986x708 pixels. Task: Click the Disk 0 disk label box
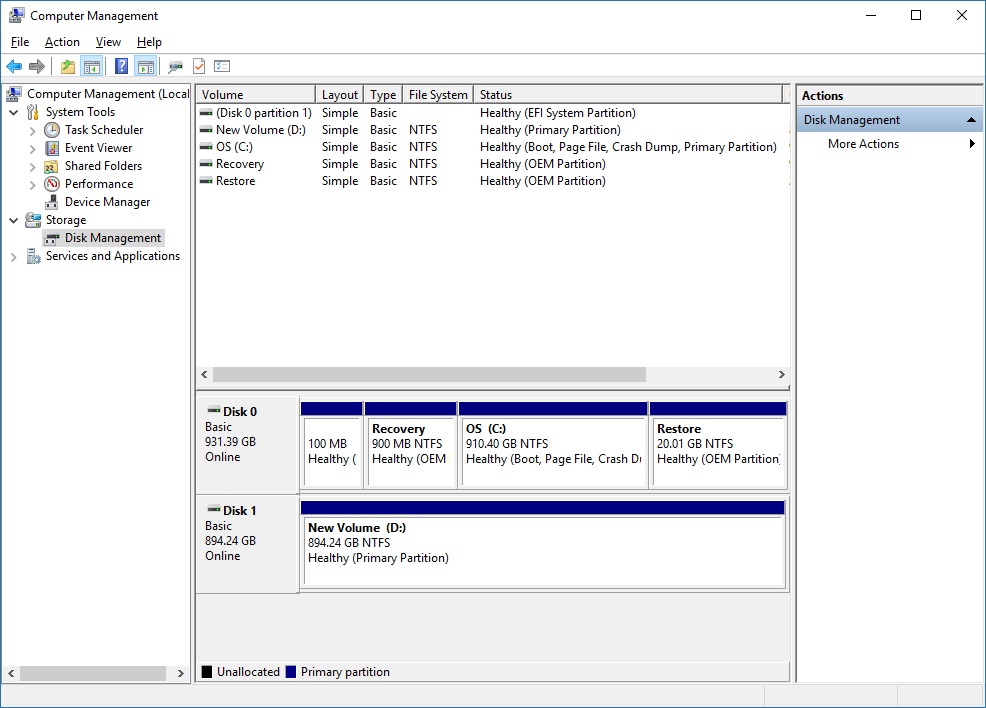[x=247, y=445]
